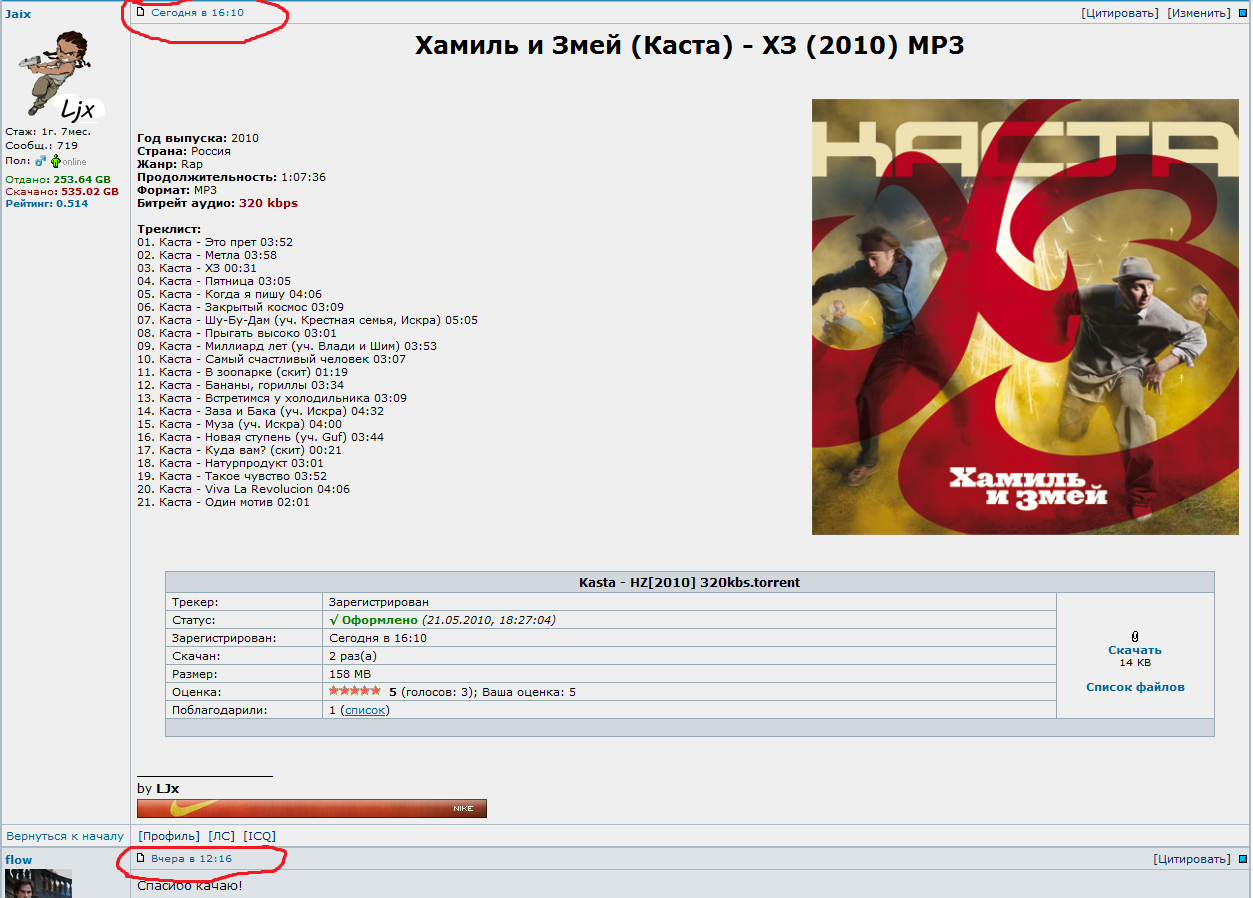Click Цитировать on flow's post
The height and width of the screenshot is (898, 1253).
pos(1192,859)
